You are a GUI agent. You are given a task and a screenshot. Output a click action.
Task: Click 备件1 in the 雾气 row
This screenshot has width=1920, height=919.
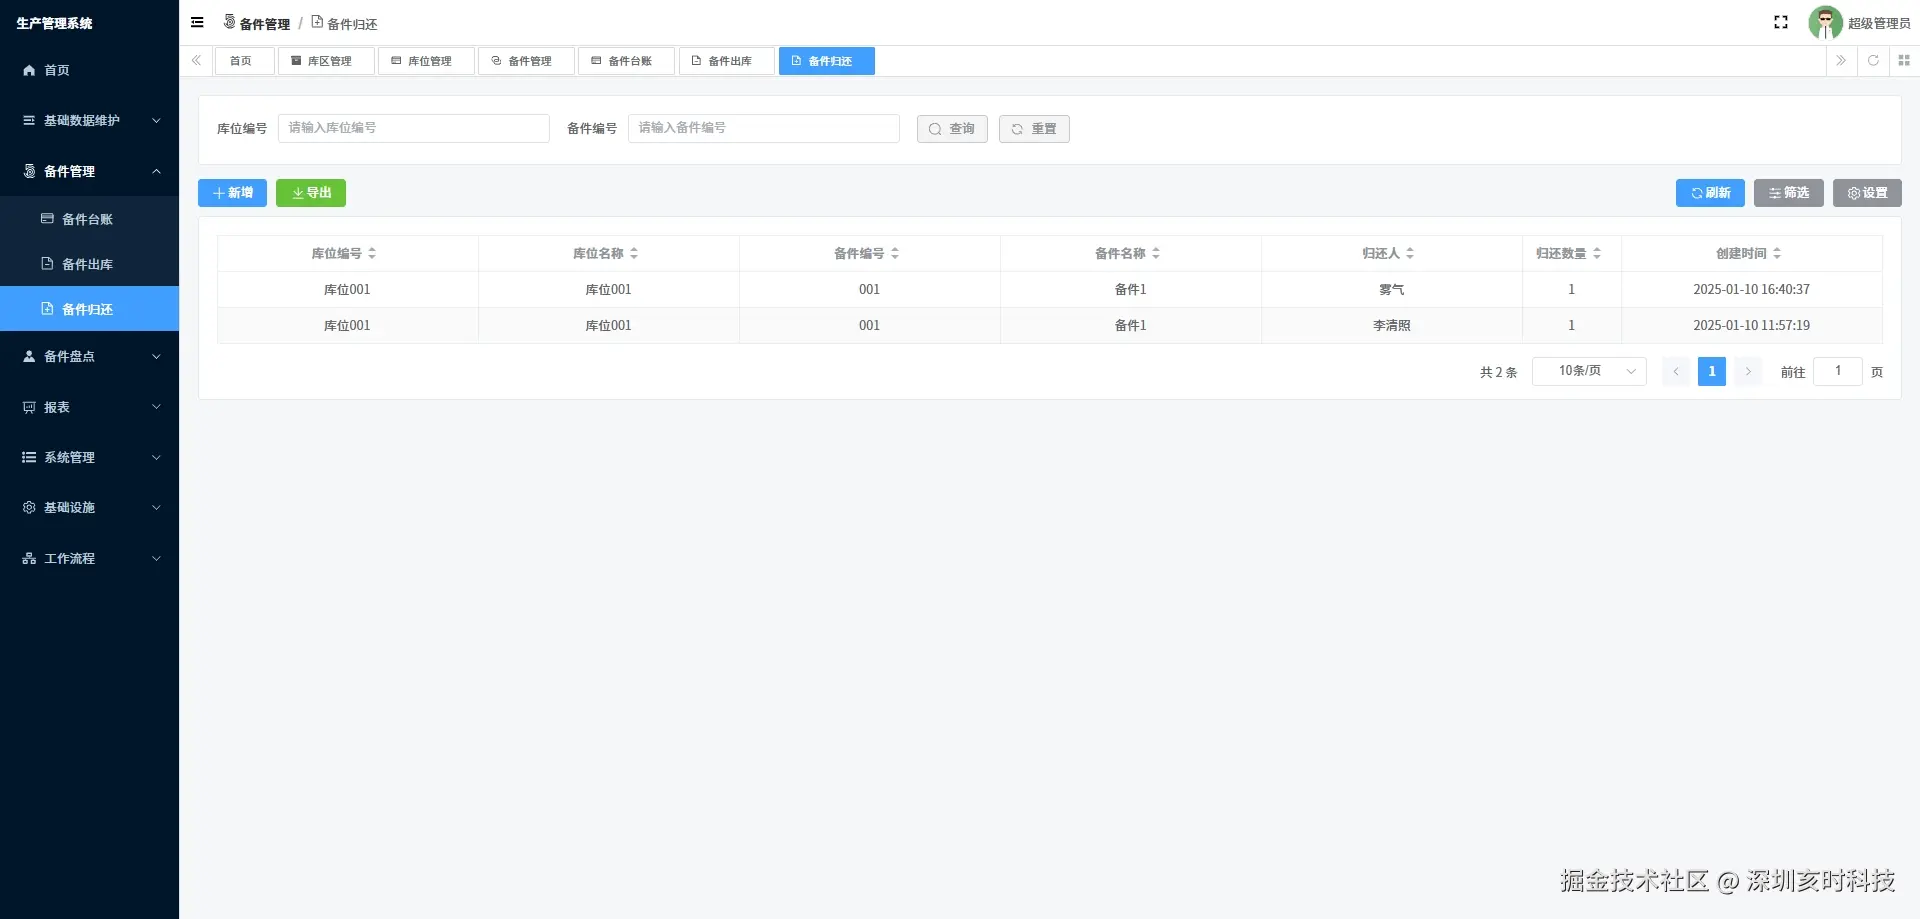[1131, 290]
